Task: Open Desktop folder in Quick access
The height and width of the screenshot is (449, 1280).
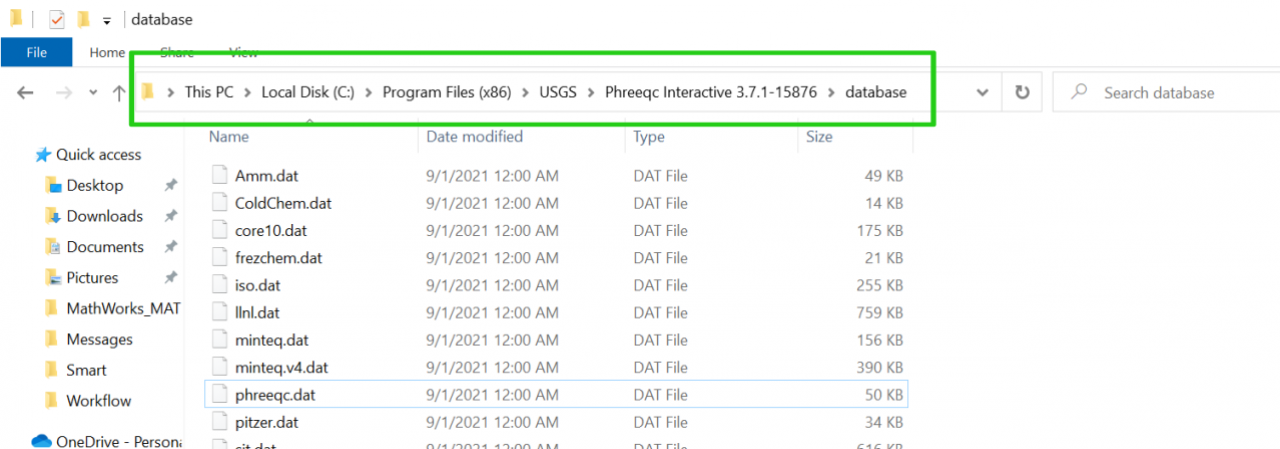Action: pyautogui.click(x=94, y=185)
